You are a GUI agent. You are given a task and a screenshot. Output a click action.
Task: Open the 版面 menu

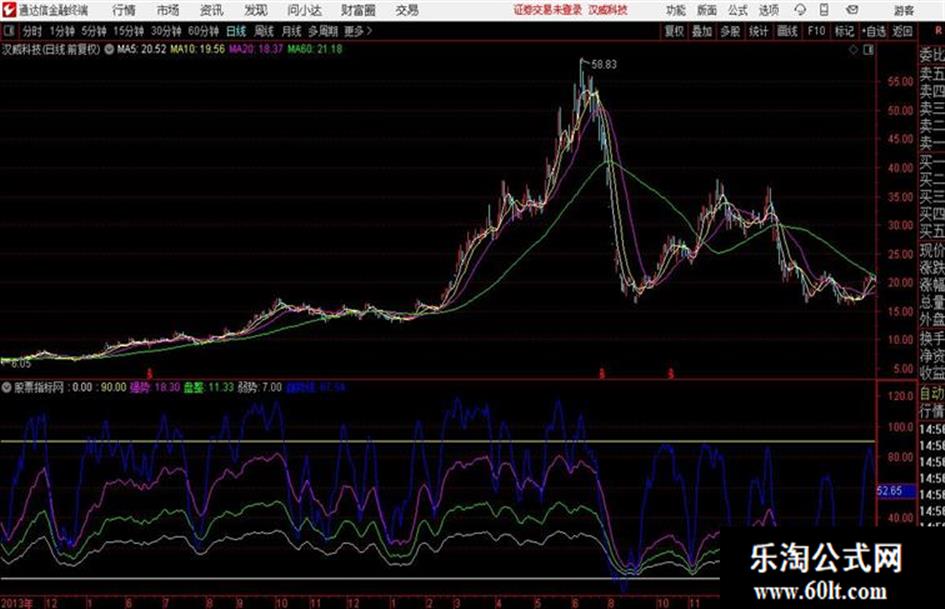(x=707, y=10)
